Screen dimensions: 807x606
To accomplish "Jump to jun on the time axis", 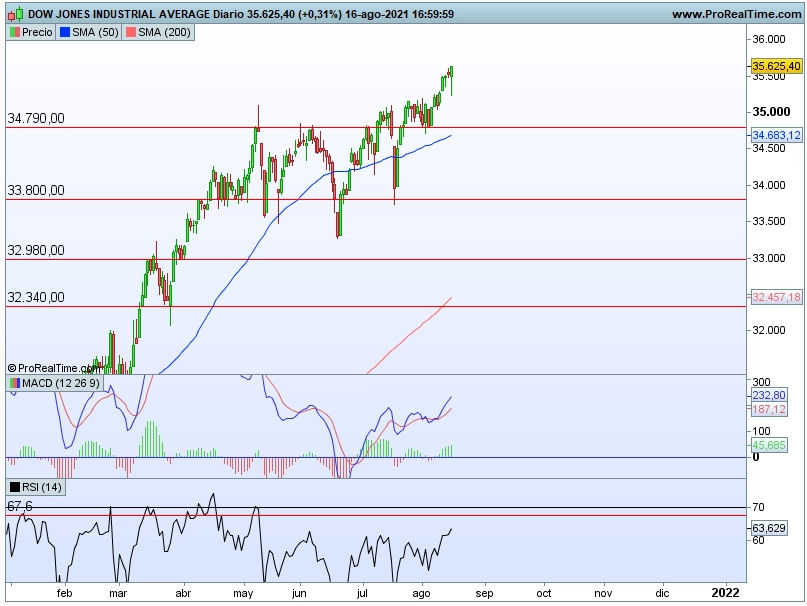I will (x=299, y=593).
